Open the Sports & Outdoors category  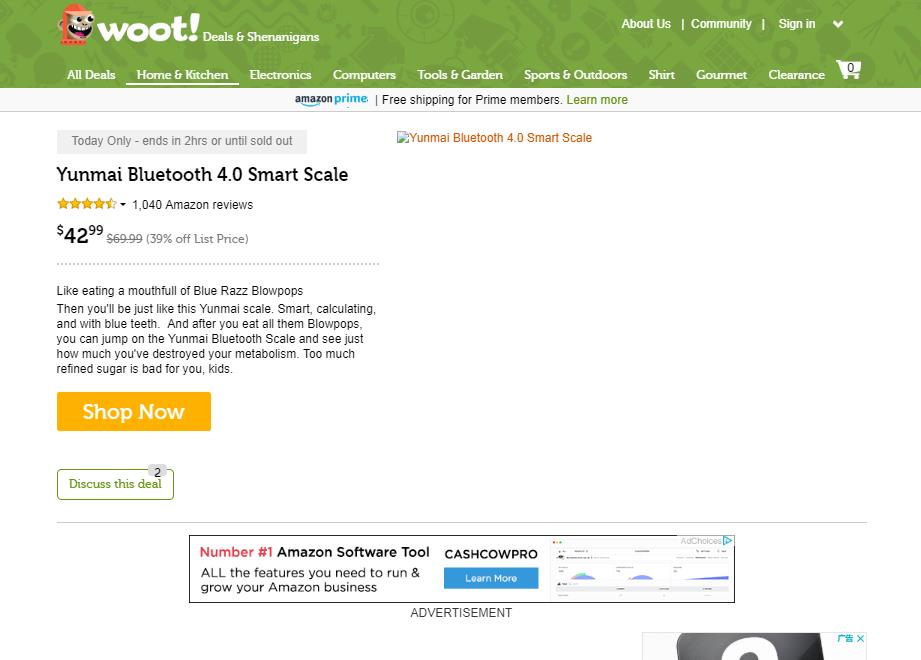[576, 75]
